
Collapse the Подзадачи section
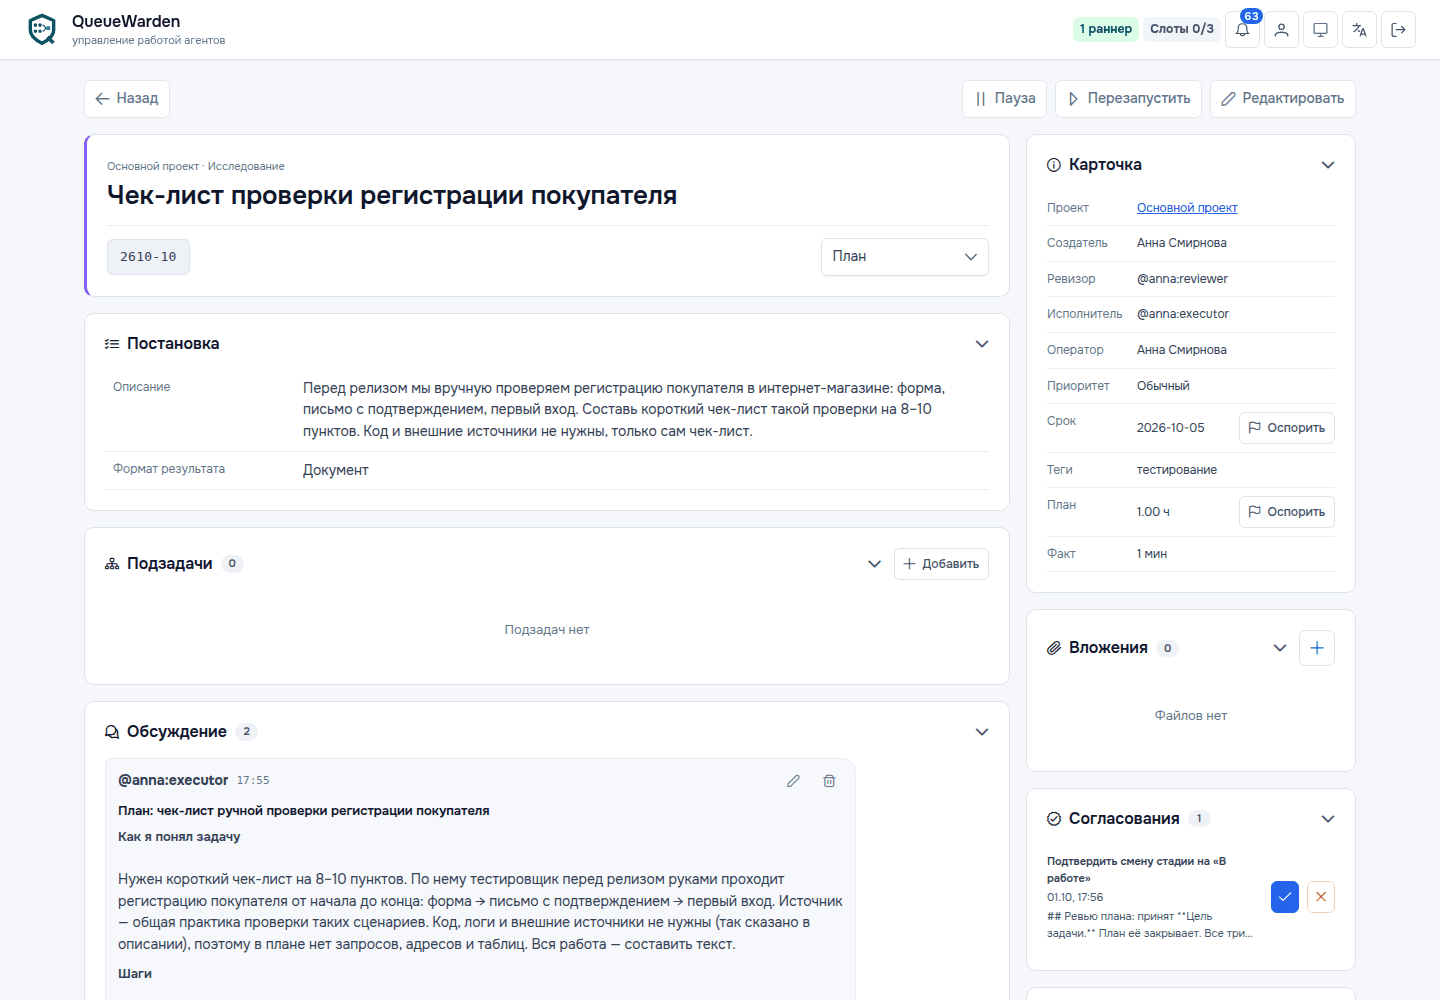click(x=874, y=564)
